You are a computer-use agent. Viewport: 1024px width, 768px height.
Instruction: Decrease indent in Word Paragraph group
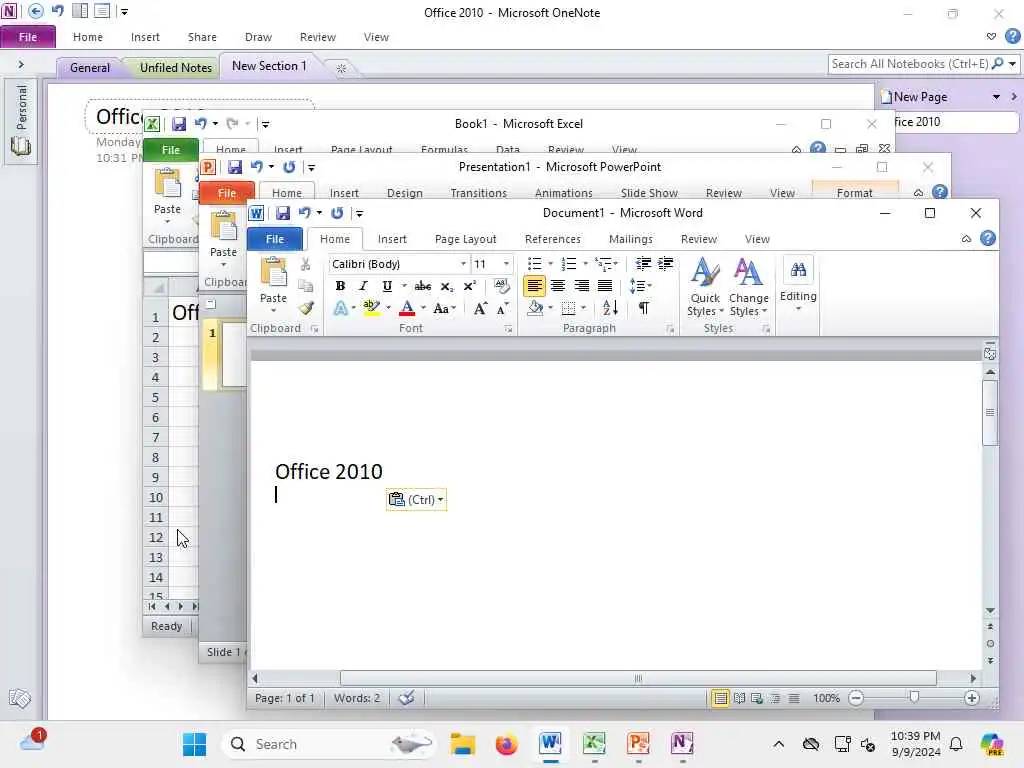pyautogui.click(x=643, y=264)
